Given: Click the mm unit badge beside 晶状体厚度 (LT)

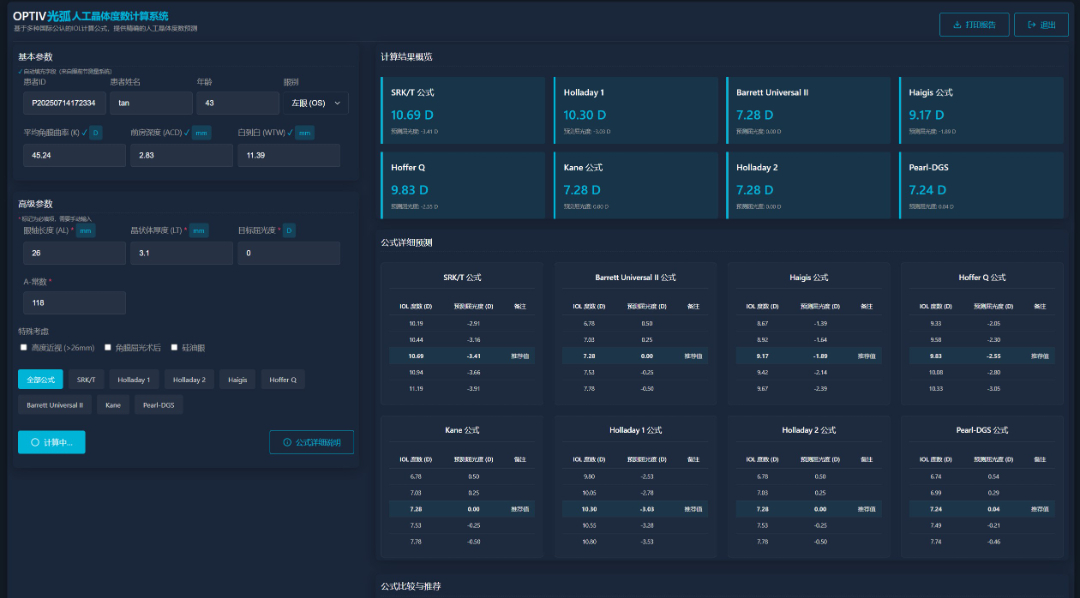Looking at the screenshot, I should (199, 231).
